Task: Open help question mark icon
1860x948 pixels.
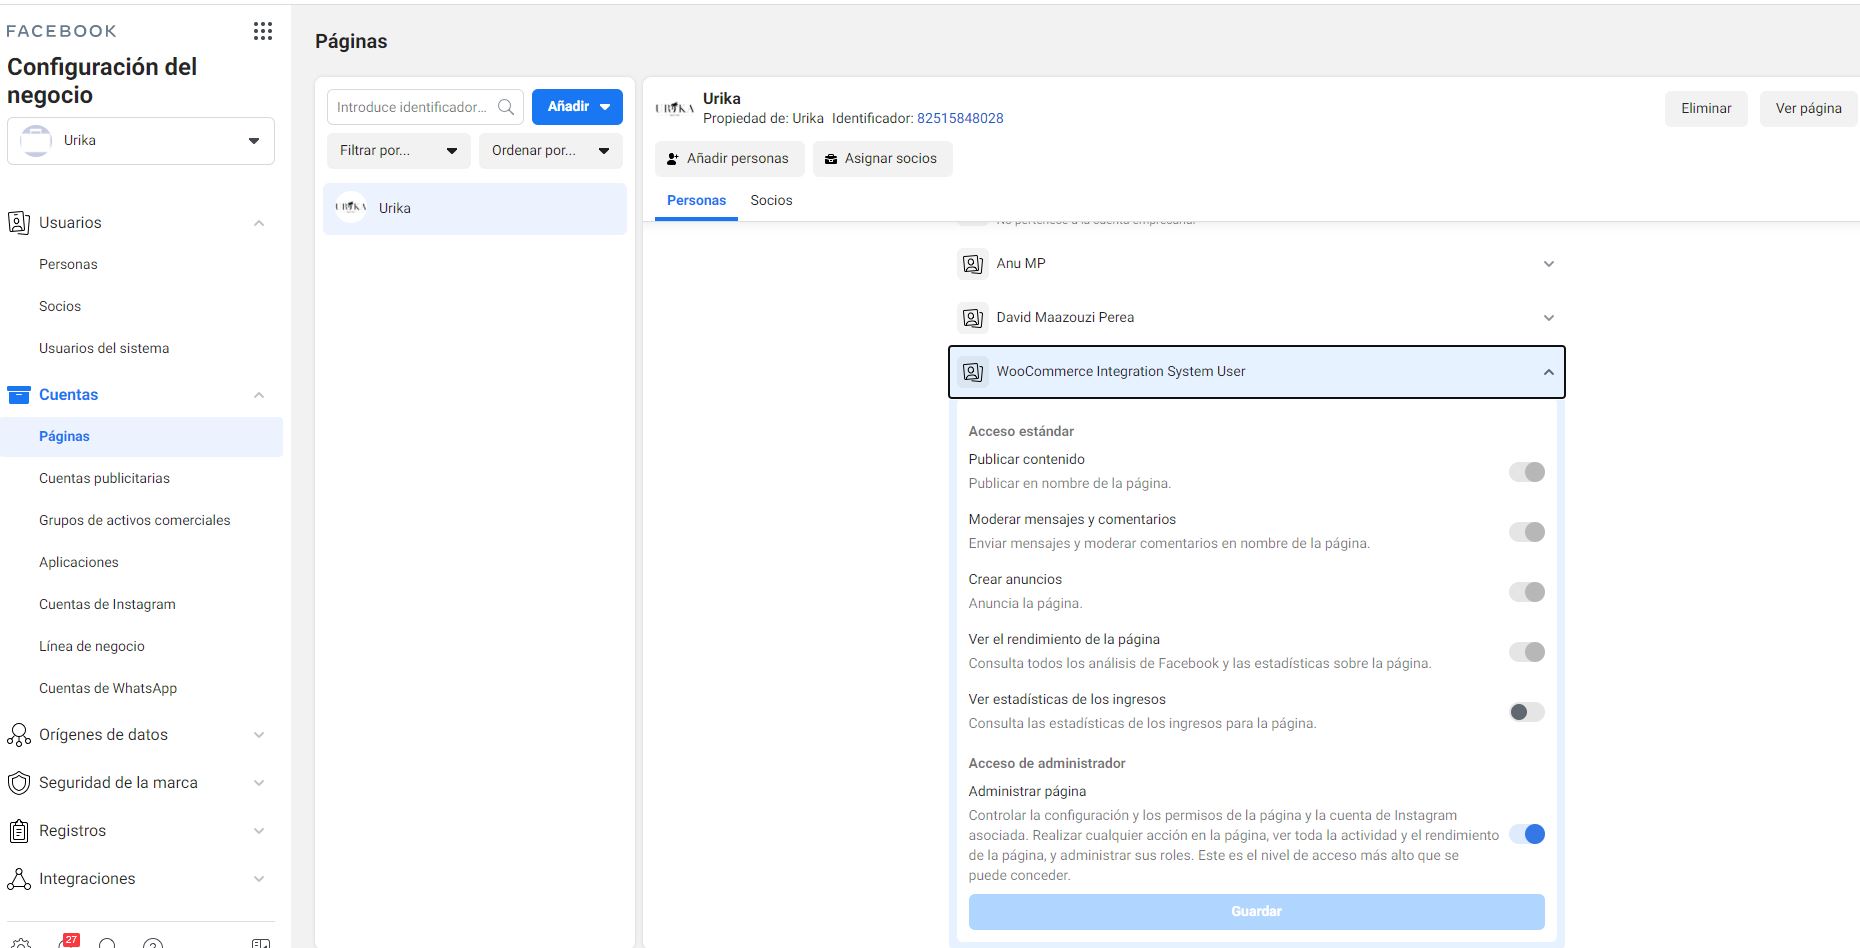Action: (x=153, y=943)
